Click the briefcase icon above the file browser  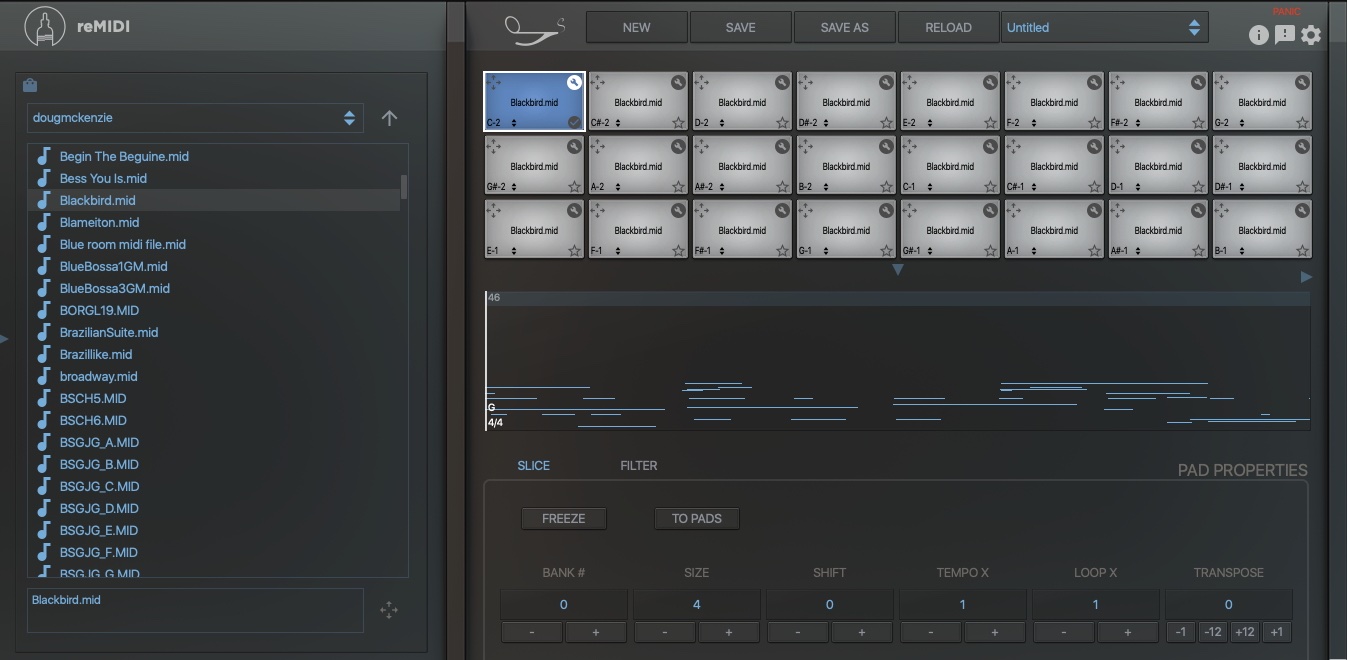pyautogui.click(x=30, y=86)
